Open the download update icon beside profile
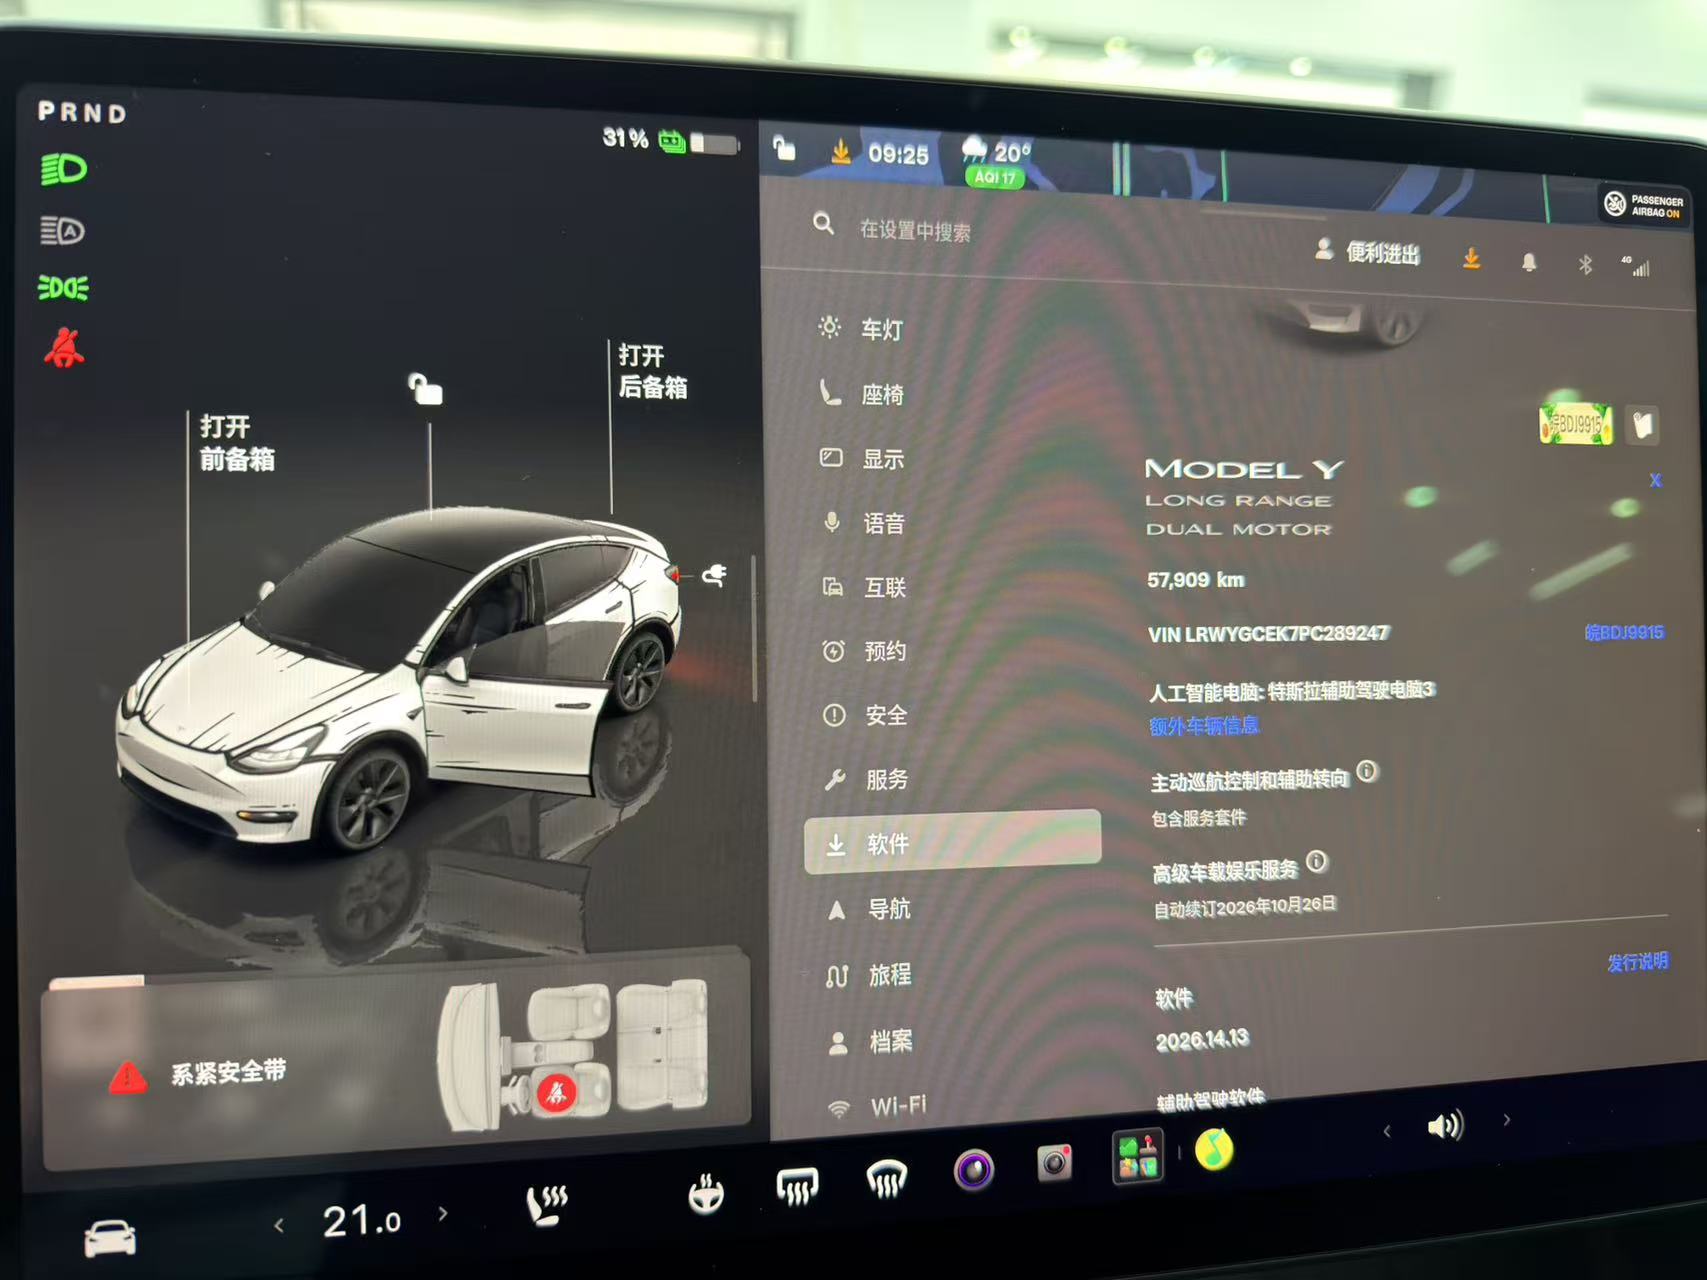This screenshot has height=1280, width=1707. point(1471,258)
